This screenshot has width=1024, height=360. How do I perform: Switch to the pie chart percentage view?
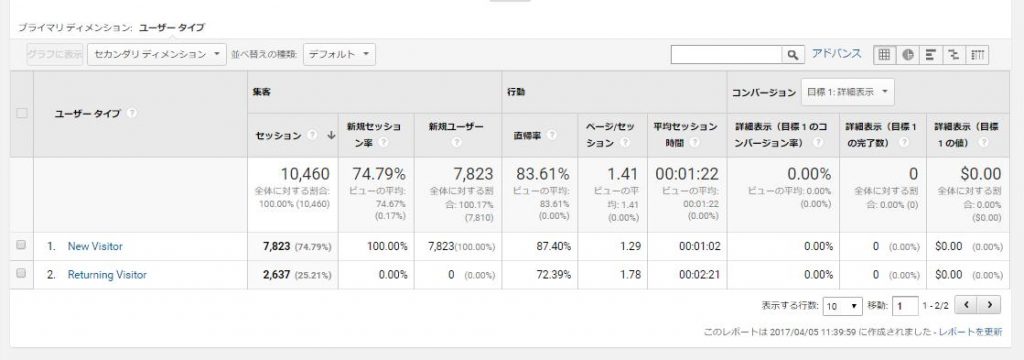[x=908, y=55]
